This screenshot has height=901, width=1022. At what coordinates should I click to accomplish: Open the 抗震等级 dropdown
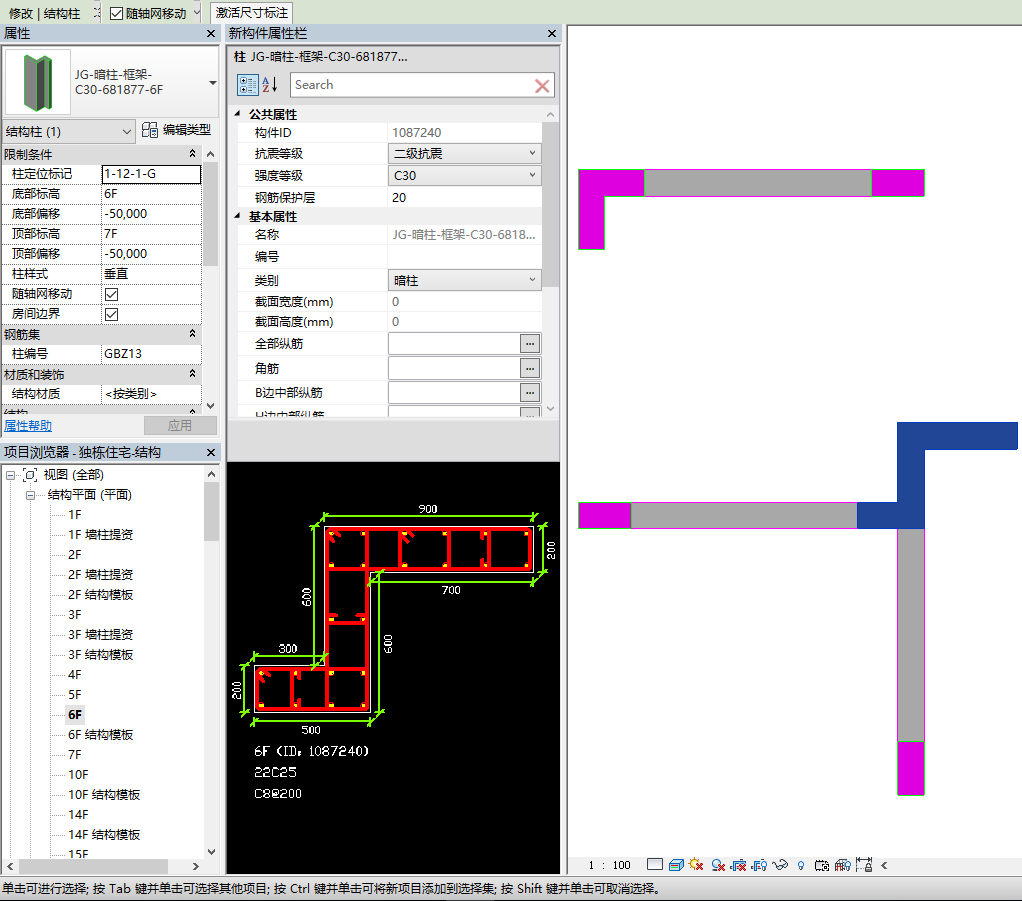tap(465, 153)
